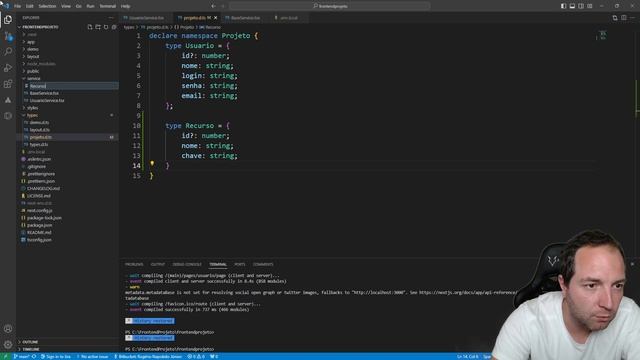Switch to the UsuarioService.tsx editor tab

coord(146,18)
